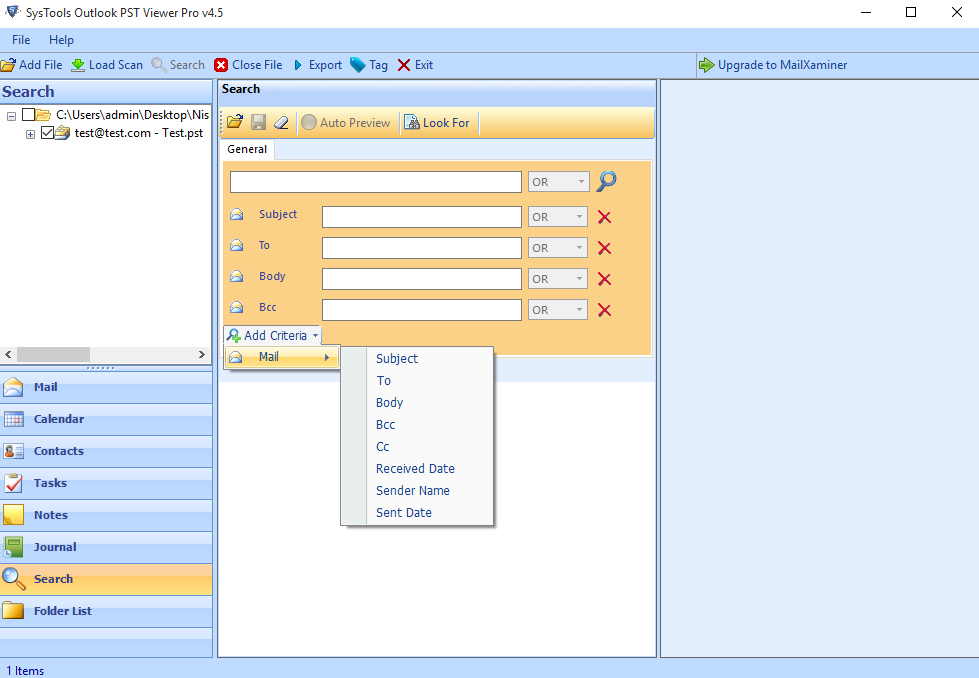
Task: Choose Received Date from the submenu
Action: tap(415, 468)
